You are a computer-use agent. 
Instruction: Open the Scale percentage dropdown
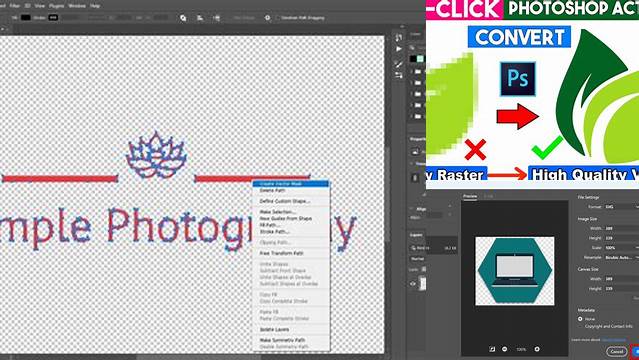[x=621, y=247]
